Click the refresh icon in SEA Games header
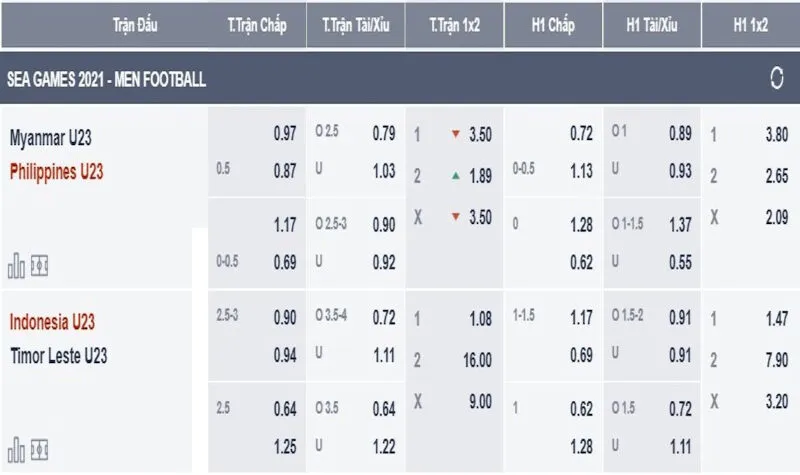Image resolution: width=800 pixels, height=475 pixels. pyautogui.click(x=776, y=78)
